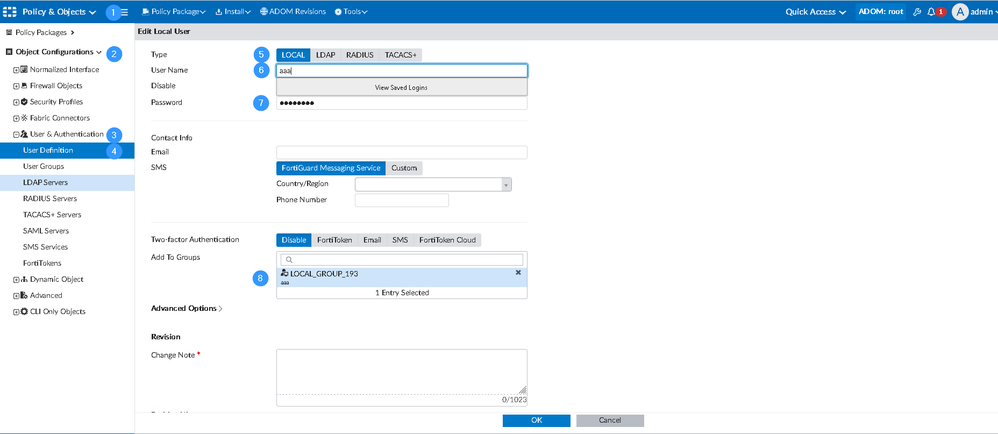The width and height of the screenshot is (998, 434).
Task: Click the ADOM: root button
Action: pyautogui.click(x=881, y=11)
